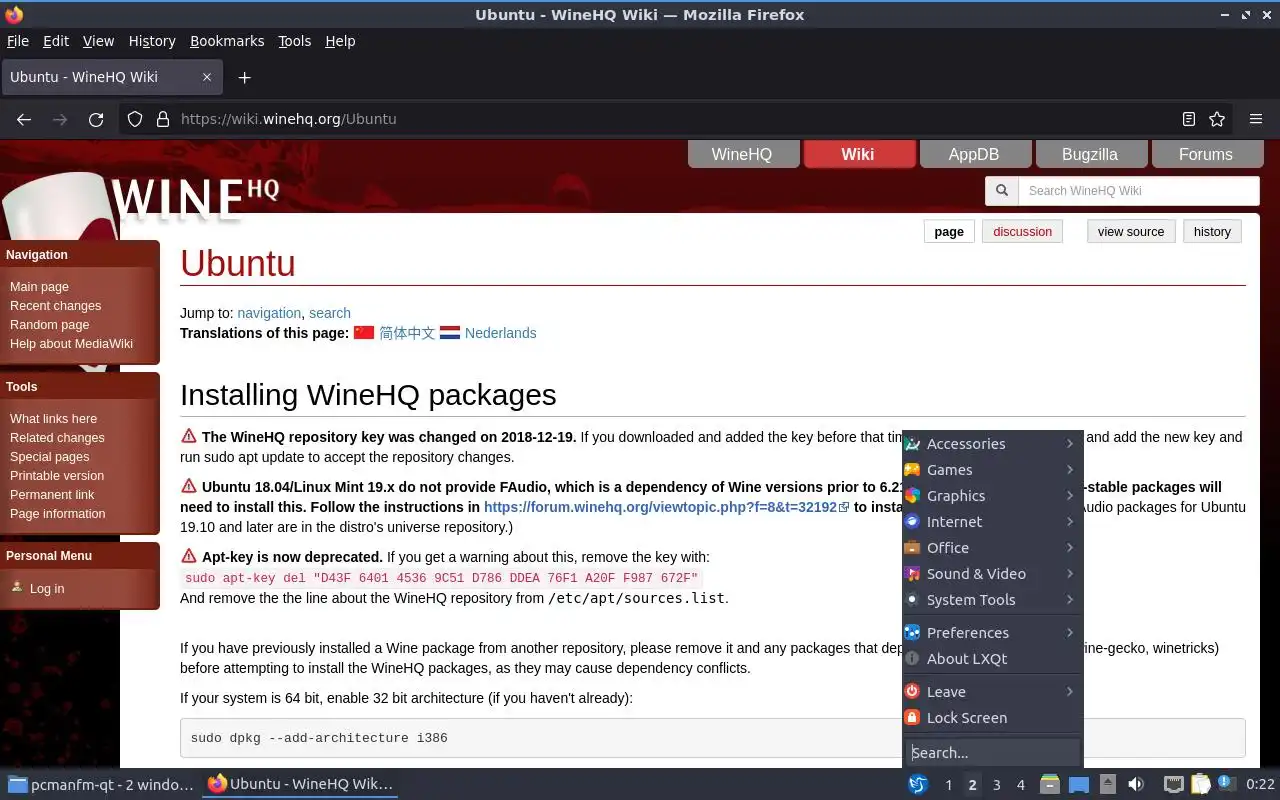Switch to virtual desktop 3
Screen dimensions: 1280x800
coord(997,785)
